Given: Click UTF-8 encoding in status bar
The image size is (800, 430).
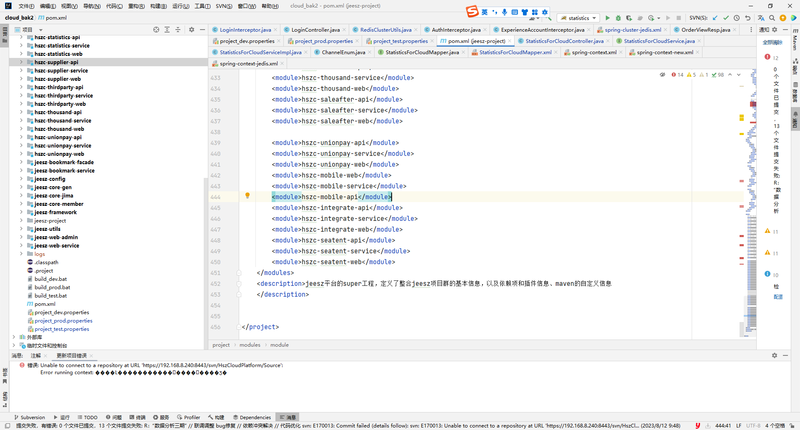Looking at the screenshot, I should (753, 425).
